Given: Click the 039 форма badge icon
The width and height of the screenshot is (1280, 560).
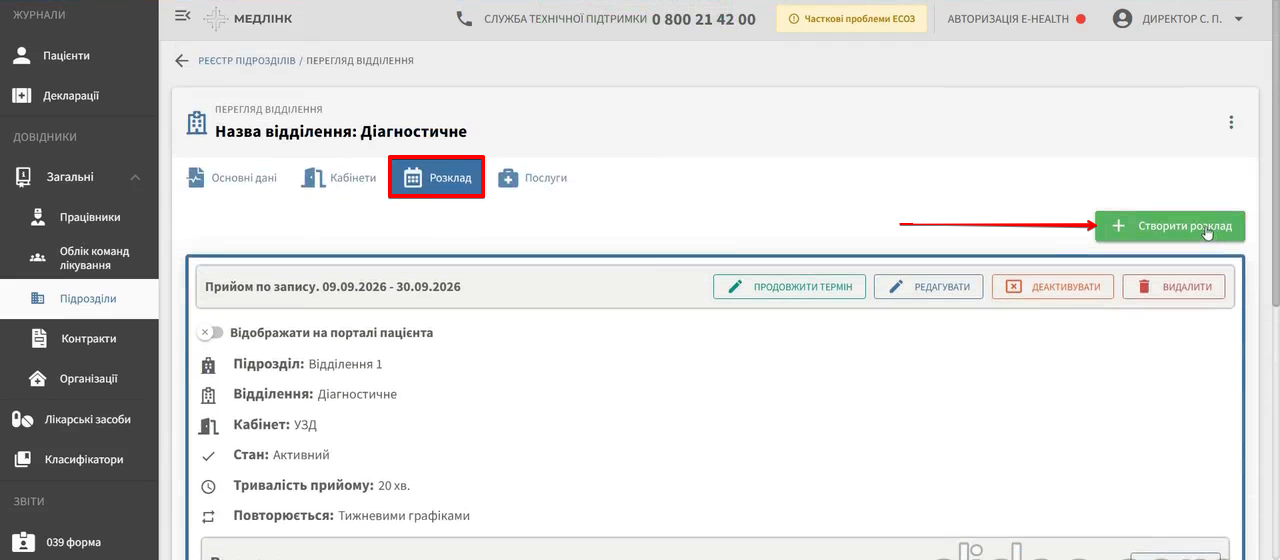Looking at the screenshot, I should pos(22,543).
